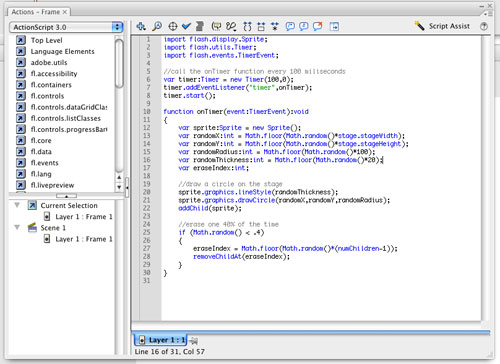Image resolution: width=500 pixels, height=364 pixels.
Task: Apply block comment with the first bubble icon
Action: coord(290,26)
